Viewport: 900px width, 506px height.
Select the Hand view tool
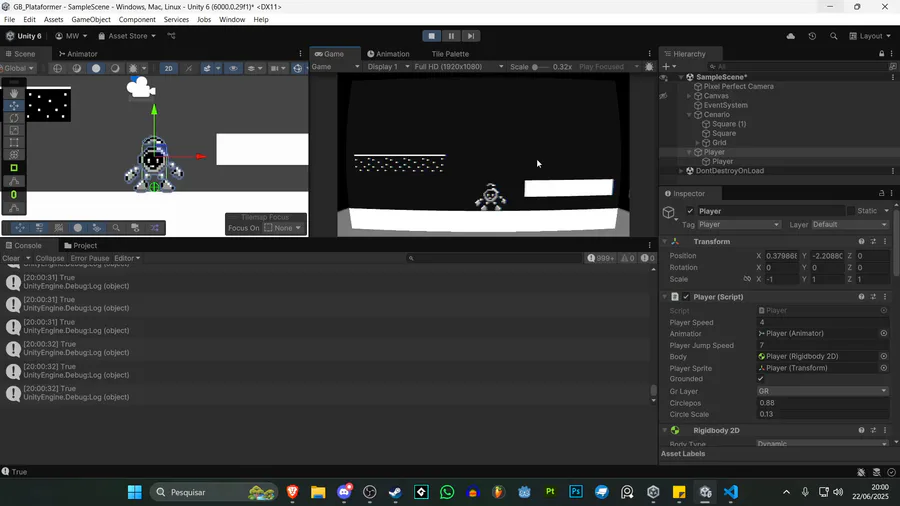point(14,94)
